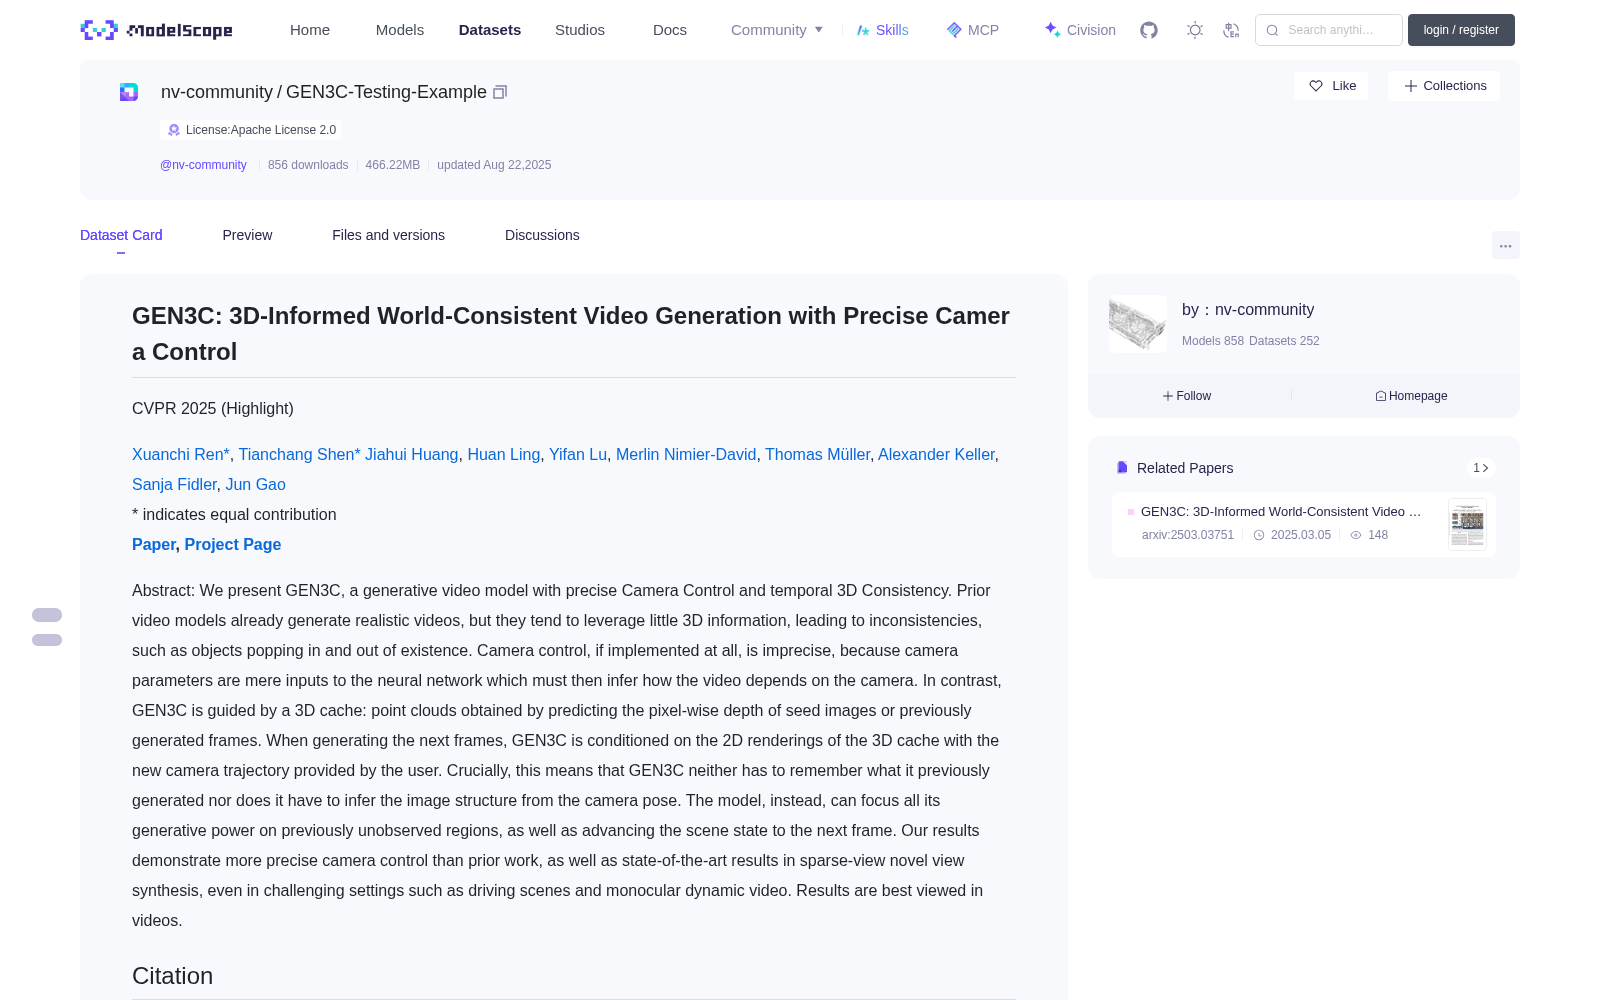Click 'updated Aug 22,2025' text
1600x1000 pixels.
[x=494, y=165]
